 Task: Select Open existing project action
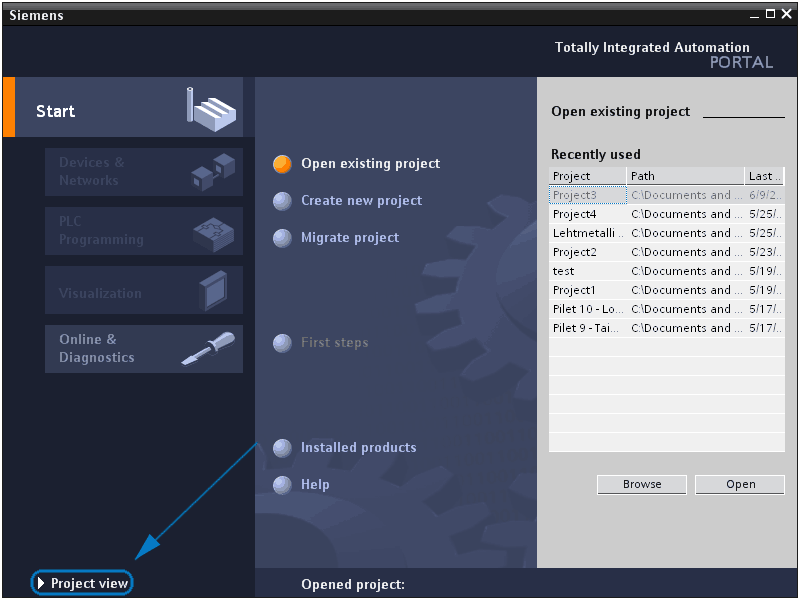(x=370, y=164)
